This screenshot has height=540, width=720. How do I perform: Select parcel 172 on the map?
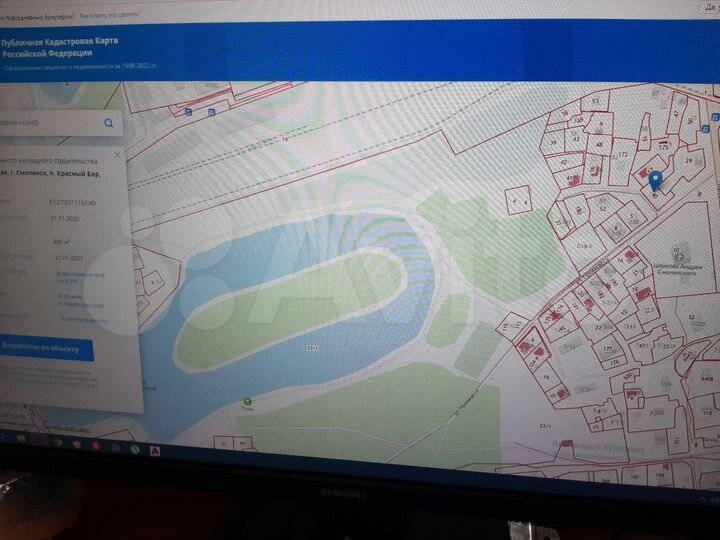(622, 155)
